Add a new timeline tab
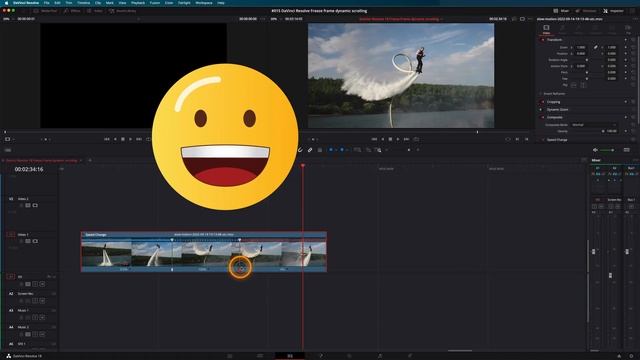 90,160
